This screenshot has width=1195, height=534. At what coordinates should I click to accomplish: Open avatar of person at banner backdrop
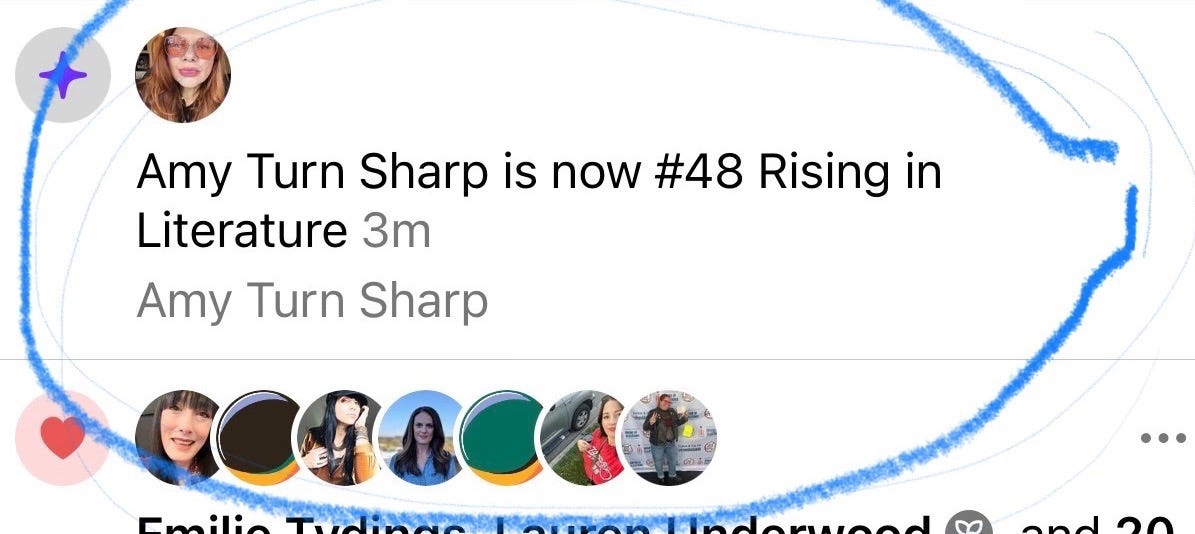(x=670, y=438)
